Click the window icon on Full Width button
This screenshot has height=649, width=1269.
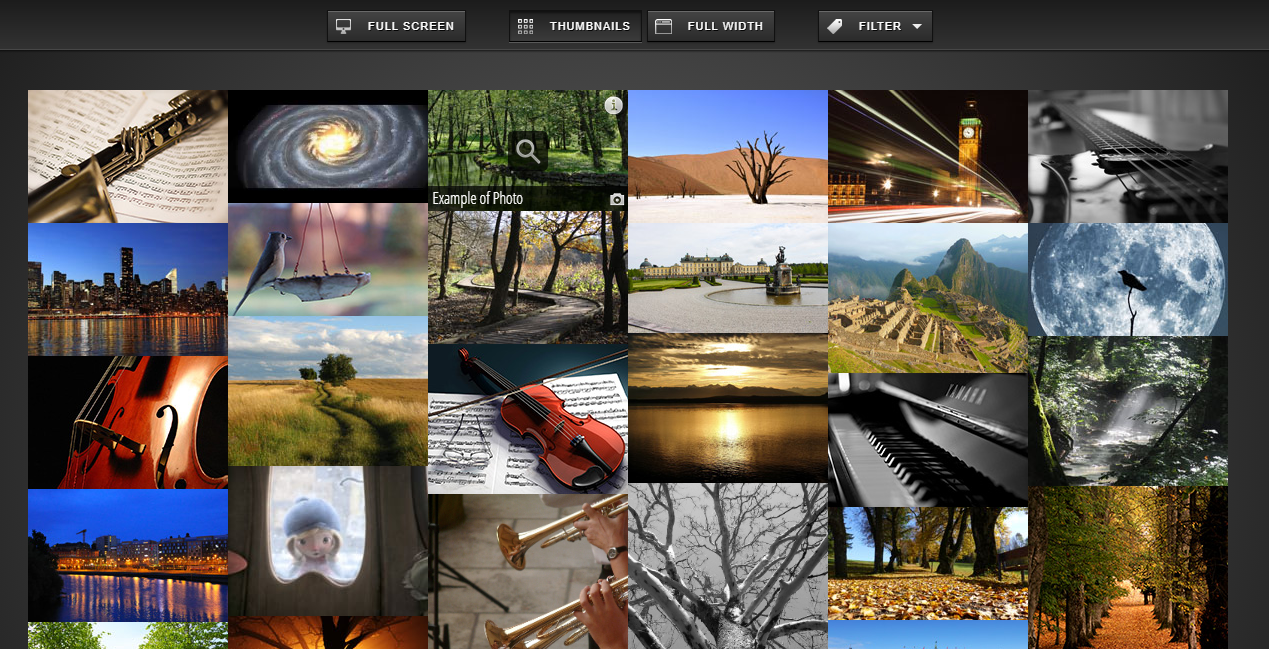click(663, 26)
